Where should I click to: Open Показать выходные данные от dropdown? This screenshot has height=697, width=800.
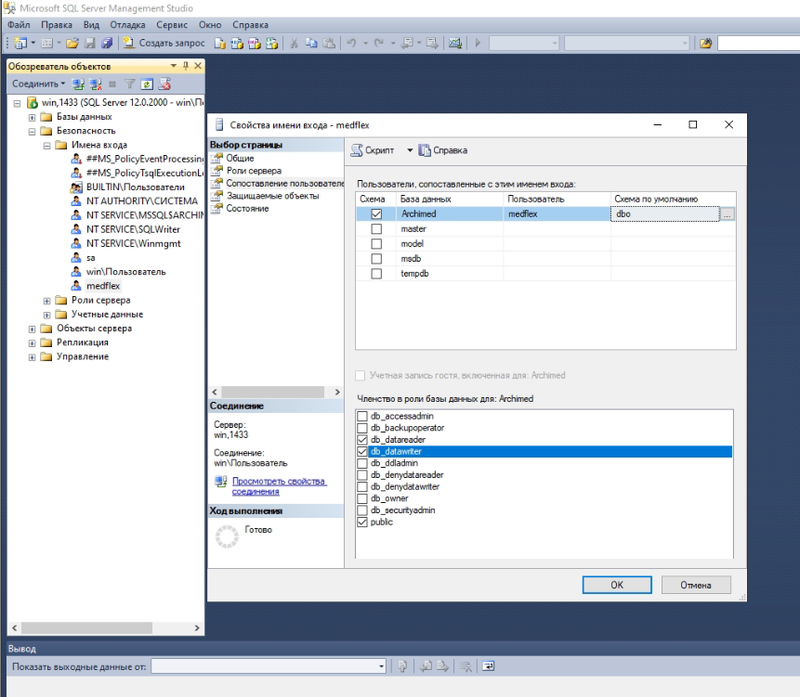tap(381, 666)
